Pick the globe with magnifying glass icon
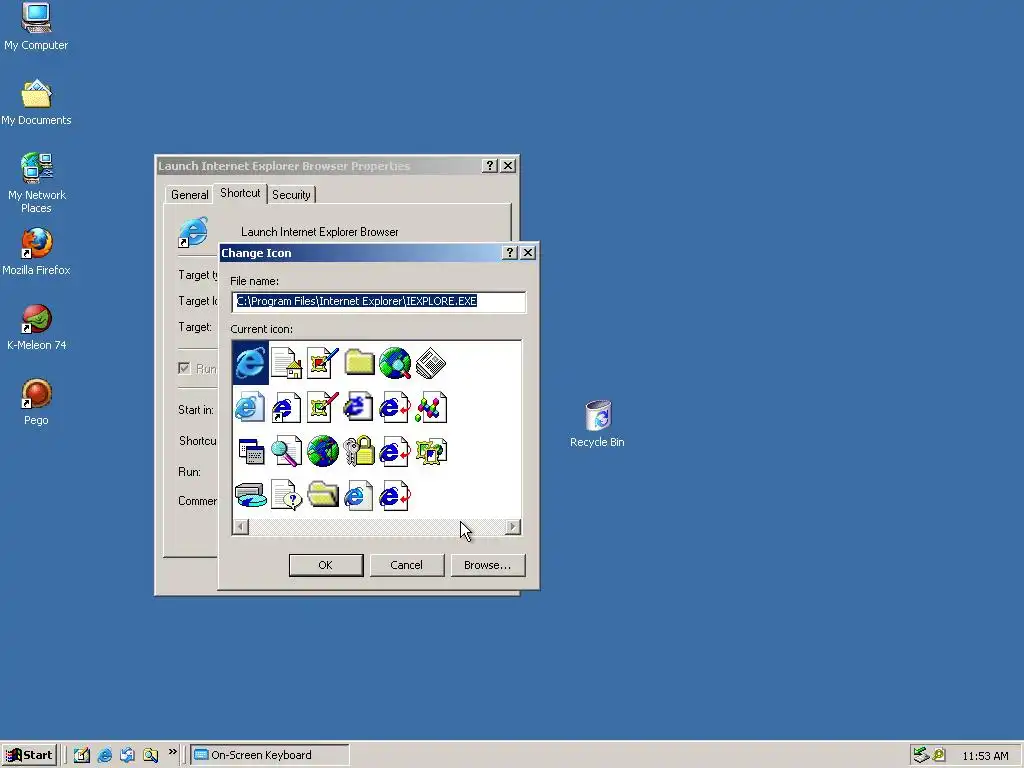1024x768 pixels. pyautogui.click(x=395, y=363)
